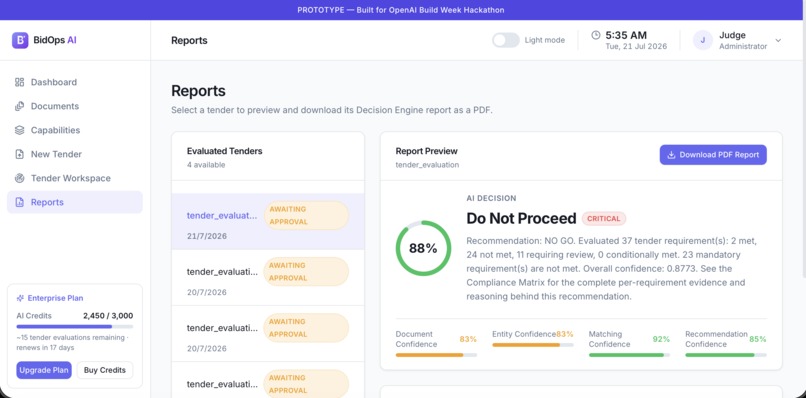Click the 'Do Not Proceed' heading
Image resolution: width=806 pixels, height=398 pixels.
click(x=521, y=219)
